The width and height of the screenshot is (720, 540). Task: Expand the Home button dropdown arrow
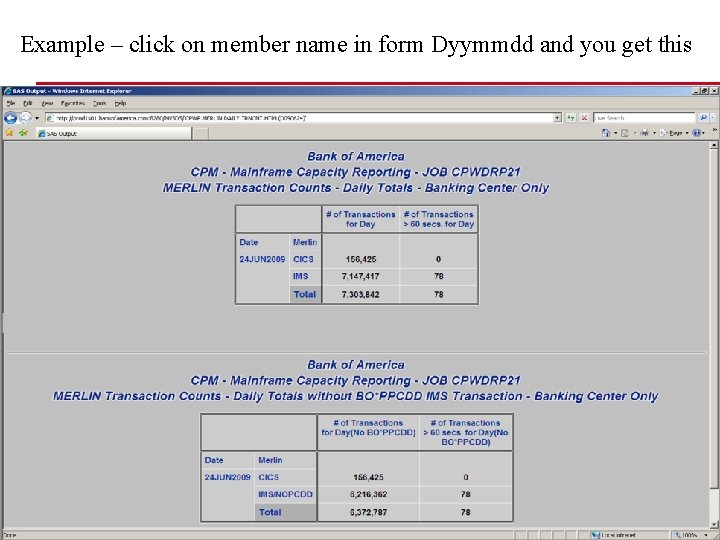click(615, 133)
